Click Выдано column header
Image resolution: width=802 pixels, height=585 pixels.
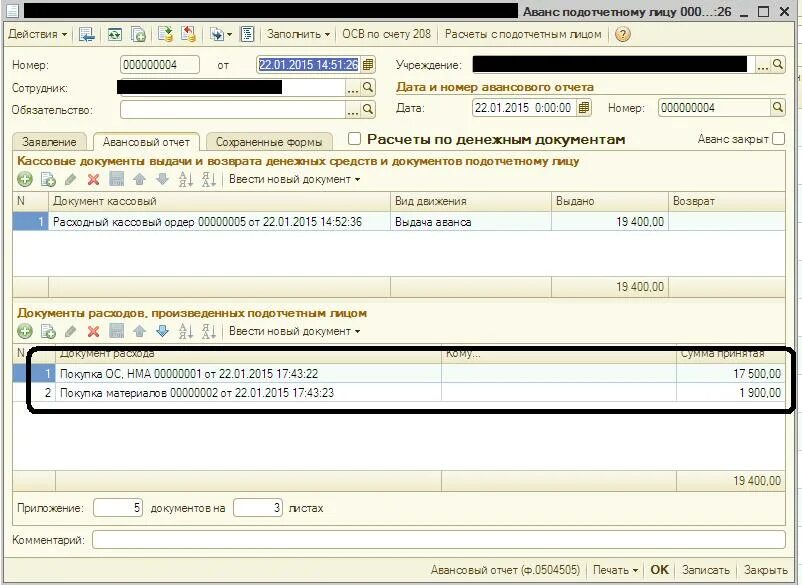click(x=610, y=201)
